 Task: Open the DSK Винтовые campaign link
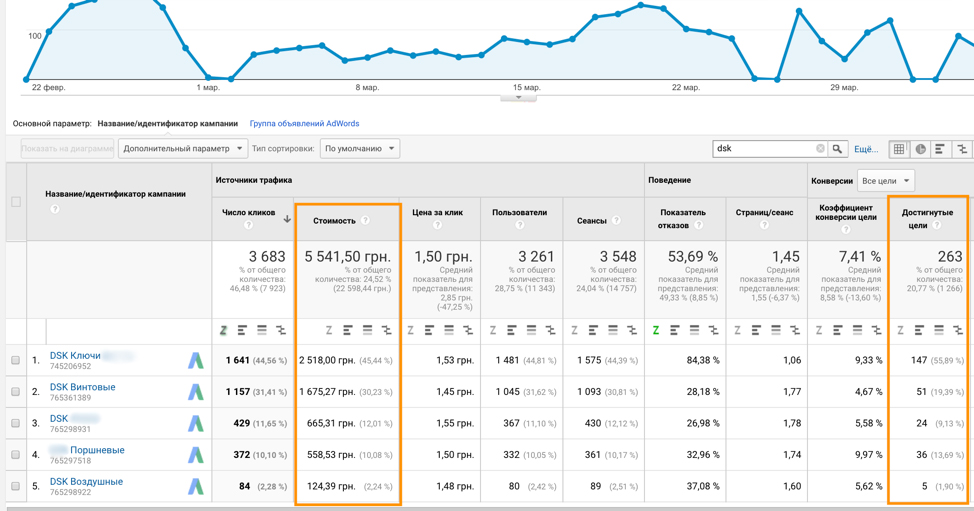coord(83,387)
